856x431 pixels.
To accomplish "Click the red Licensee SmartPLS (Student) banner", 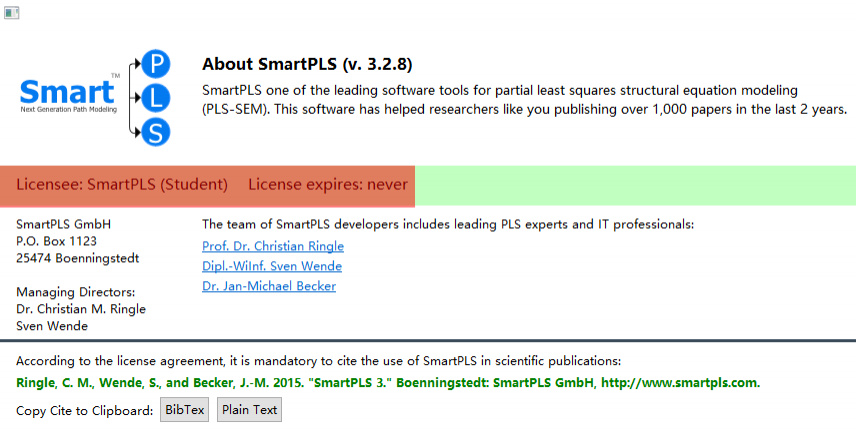I will coord(122,185).
